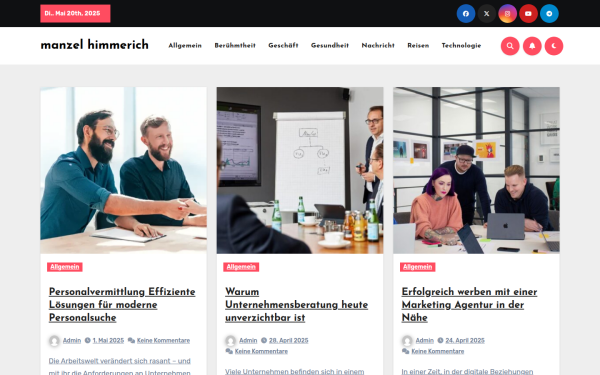Open the YouTube social icon

528,14
